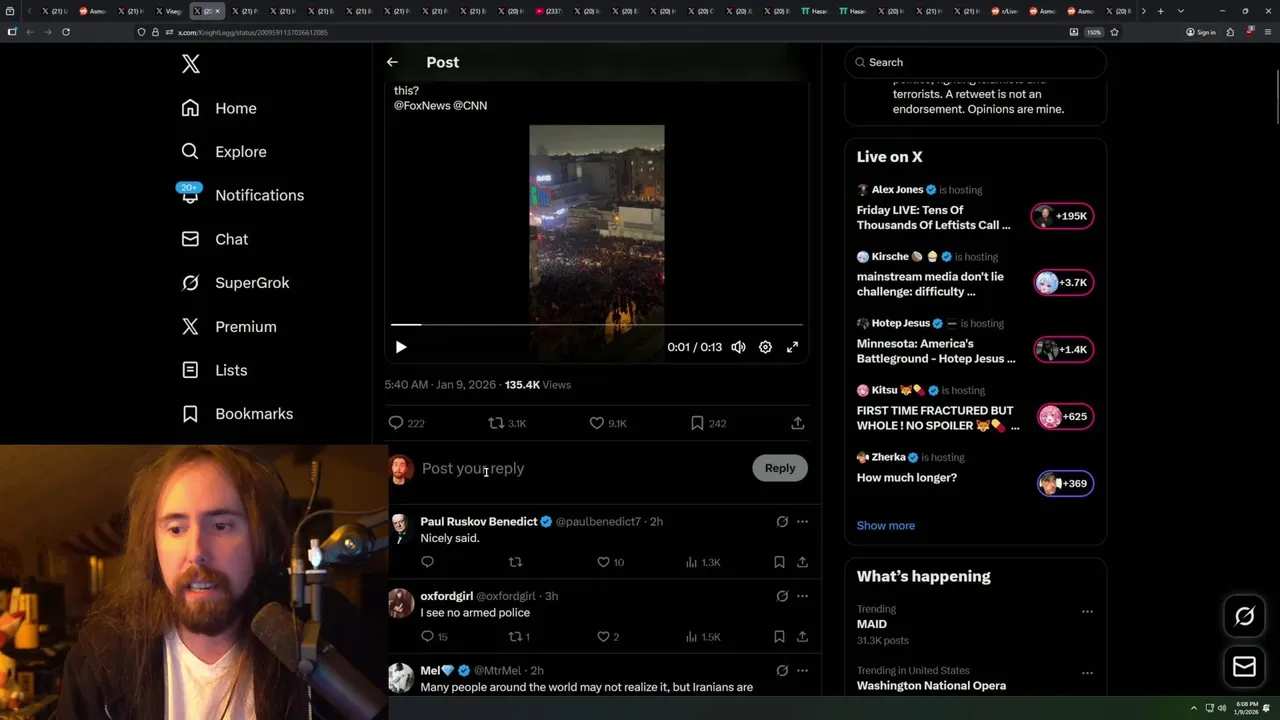The image size is (1280, 720).
Task: Open video settings gear
Action: click(x=765, y=347)
